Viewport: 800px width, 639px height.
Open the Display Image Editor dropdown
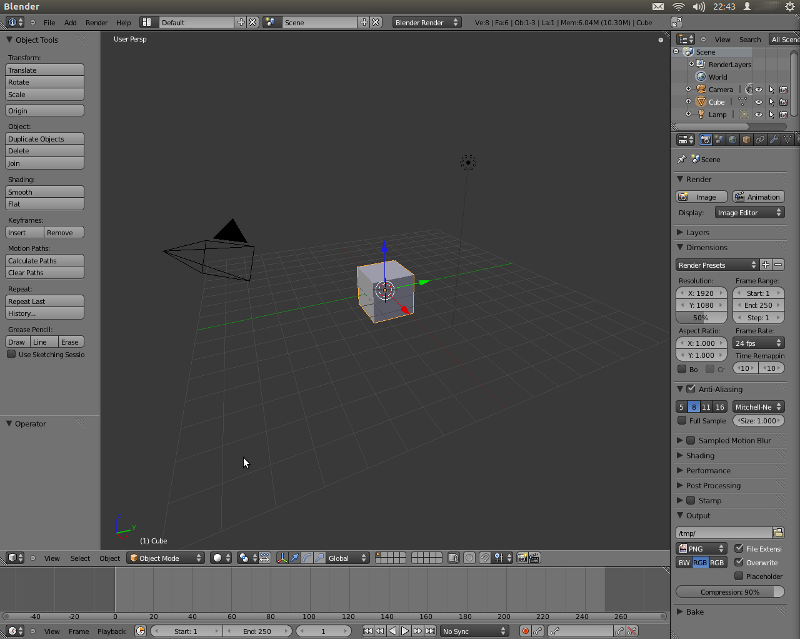749,212
